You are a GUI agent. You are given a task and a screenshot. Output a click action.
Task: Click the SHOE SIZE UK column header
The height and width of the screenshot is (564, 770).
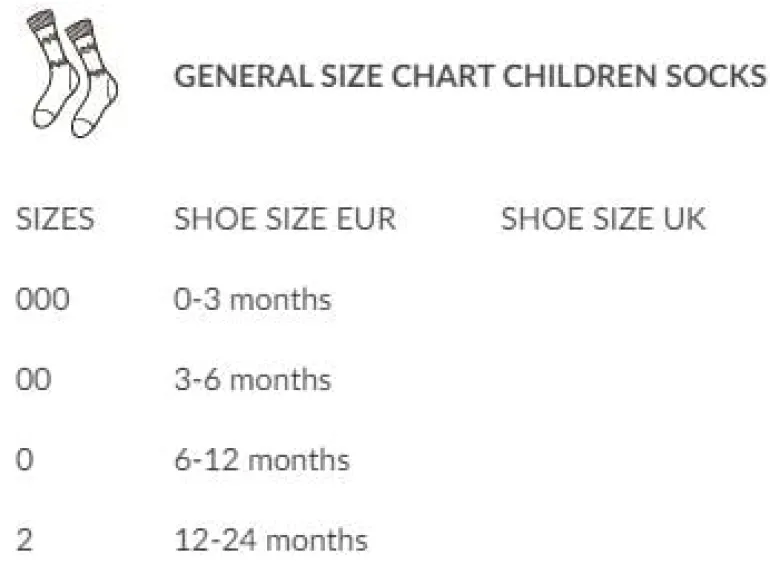pyautogui.click(x=603, y=219)
